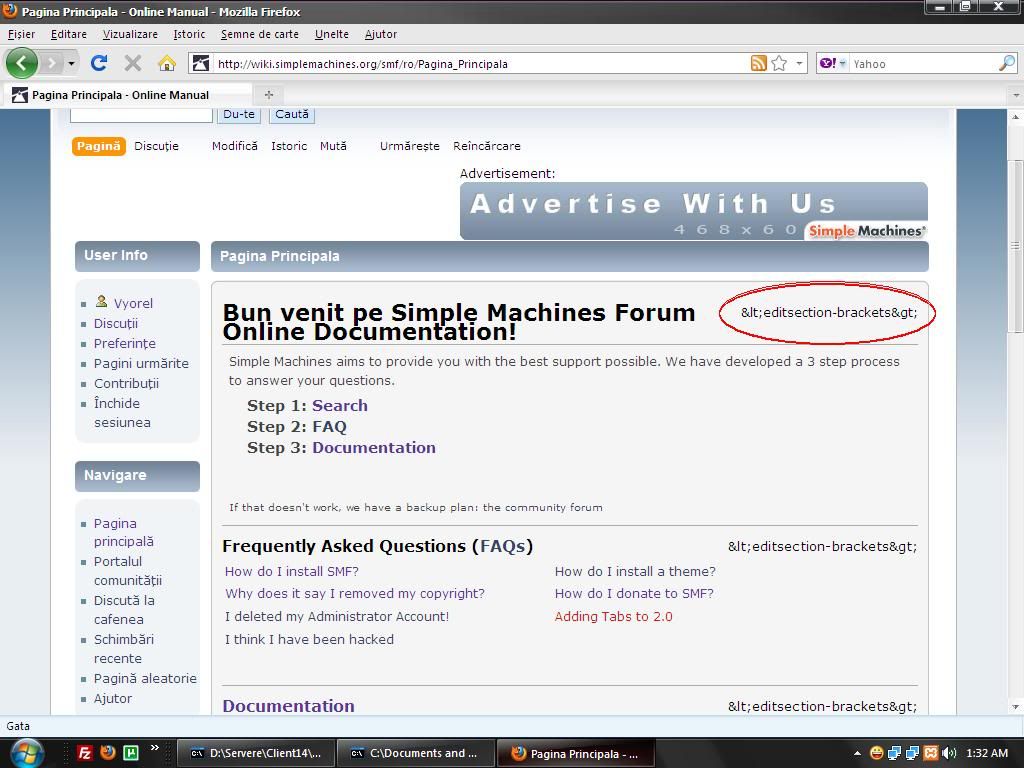Launch Firefox from the quick launch bar
The image size is (1024, 768).
[x=108, y=753]
